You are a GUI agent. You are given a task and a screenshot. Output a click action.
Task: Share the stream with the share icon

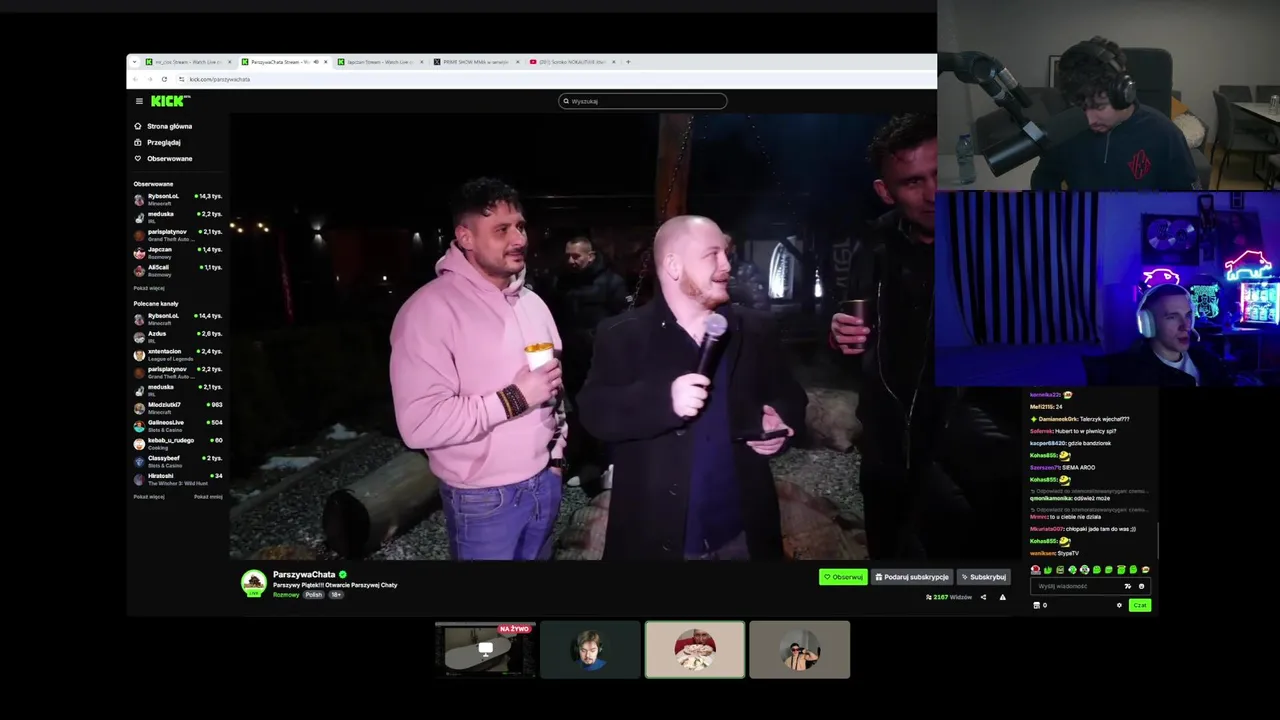click(x=983, y=597)
